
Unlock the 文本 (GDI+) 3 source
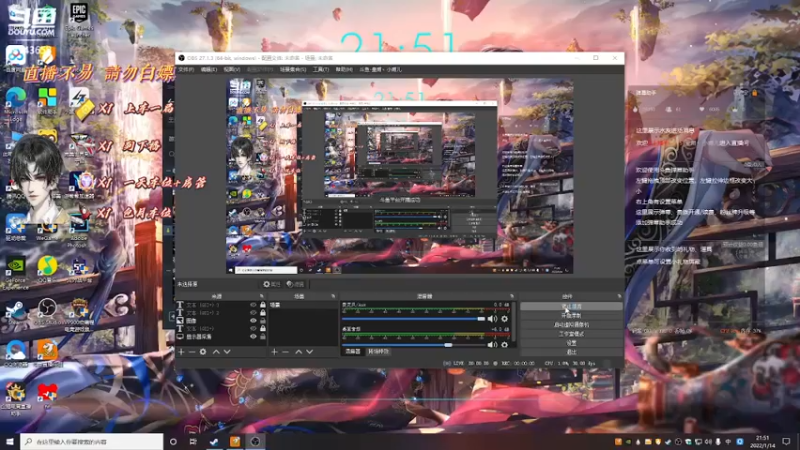tap(263, 305)
